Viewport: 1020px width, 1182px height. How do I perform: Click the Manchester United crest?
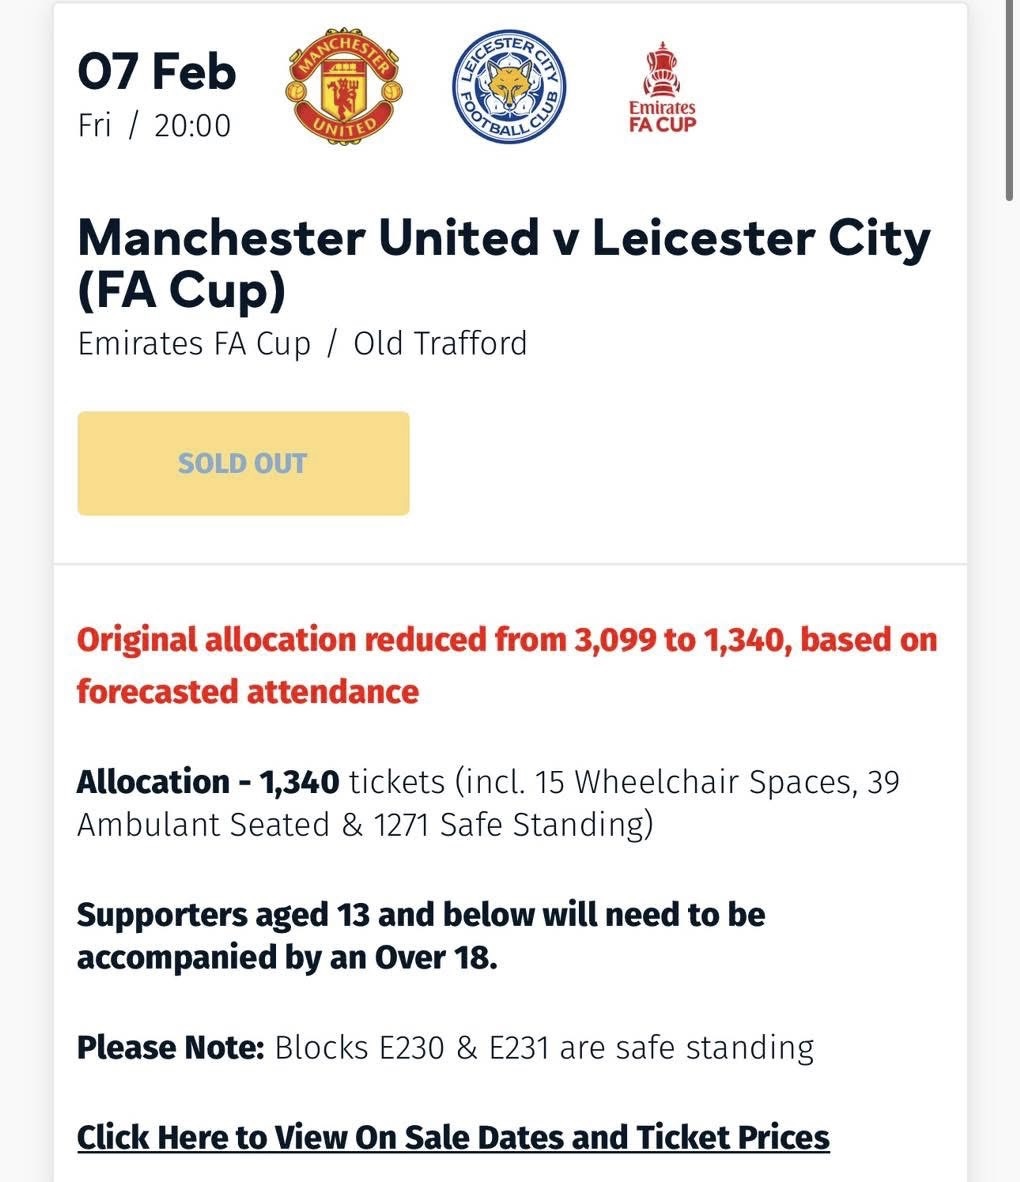tap(343, 86)
